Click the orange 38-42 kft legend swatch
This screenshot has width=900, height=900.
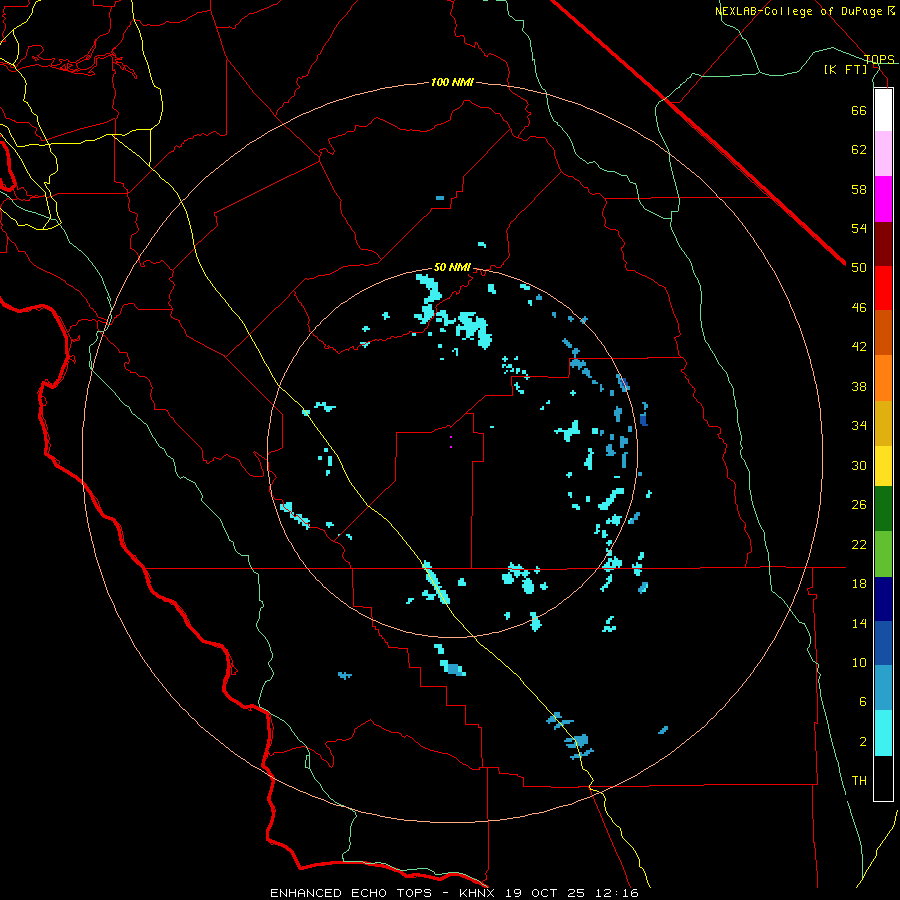(883, 378)
